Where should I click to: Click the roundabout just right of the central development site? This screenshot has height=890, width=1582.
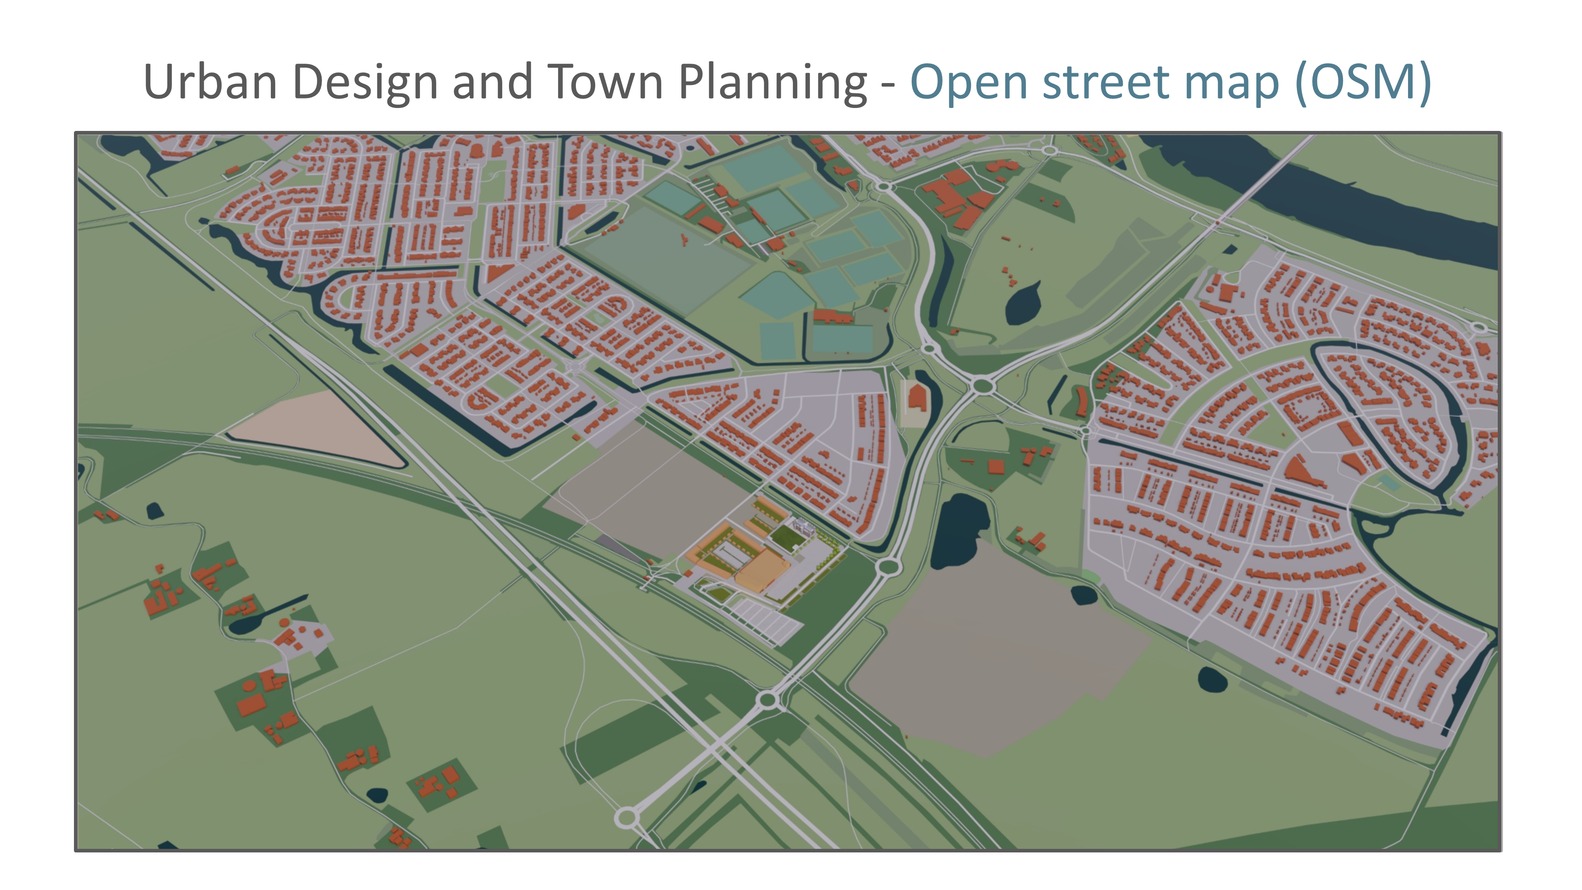(887, 567)
